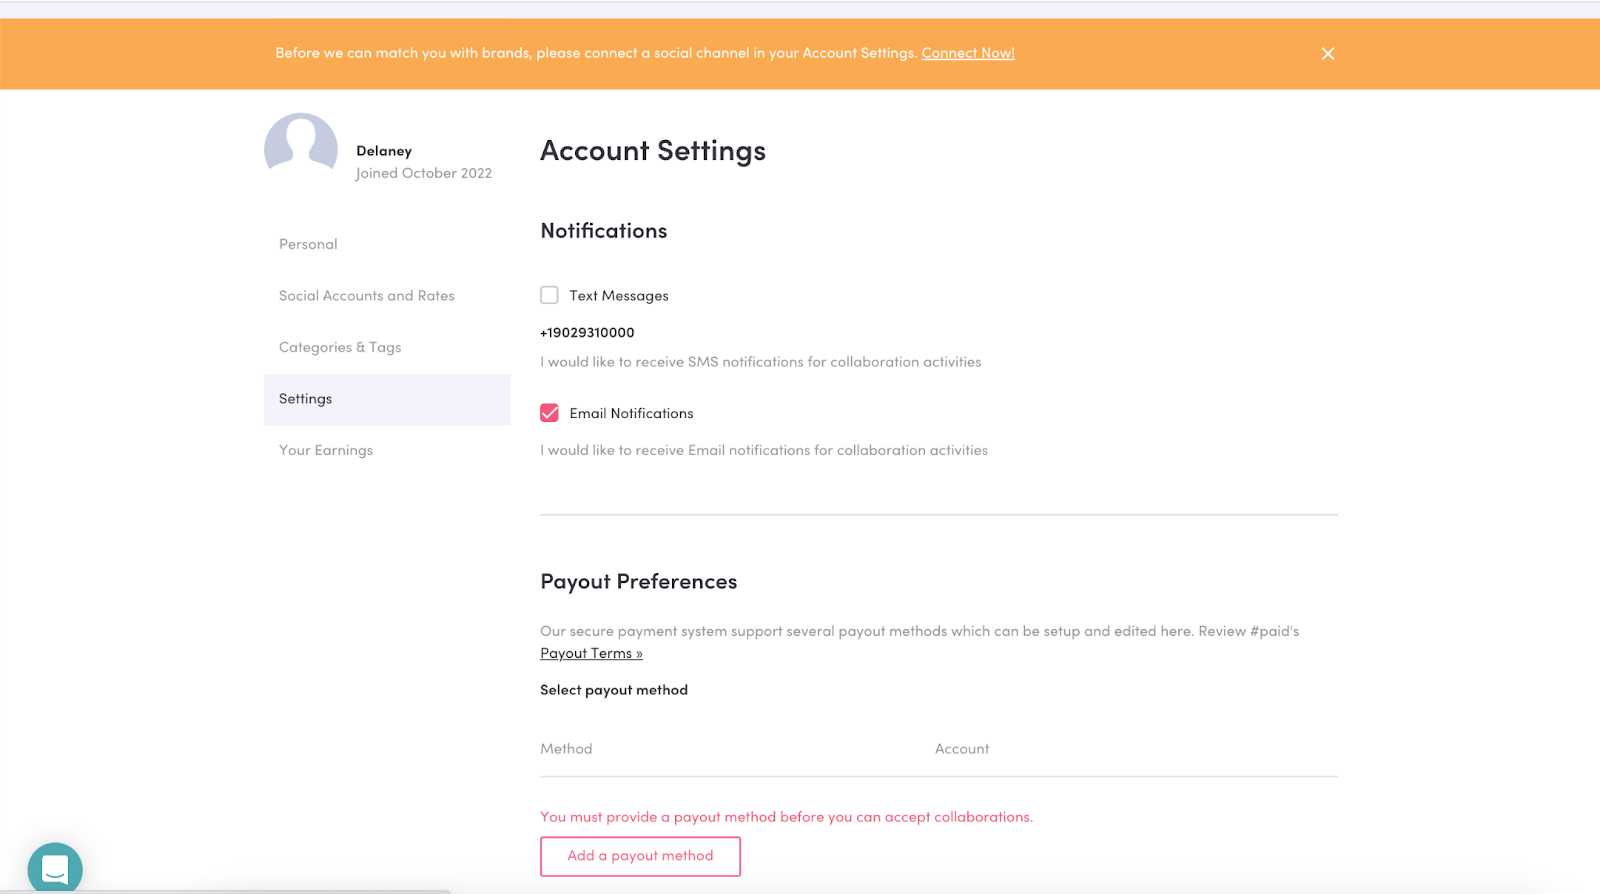Enable the Text Messages checkbox
This screenshot has width=1600, height=894.
point(549,295)
